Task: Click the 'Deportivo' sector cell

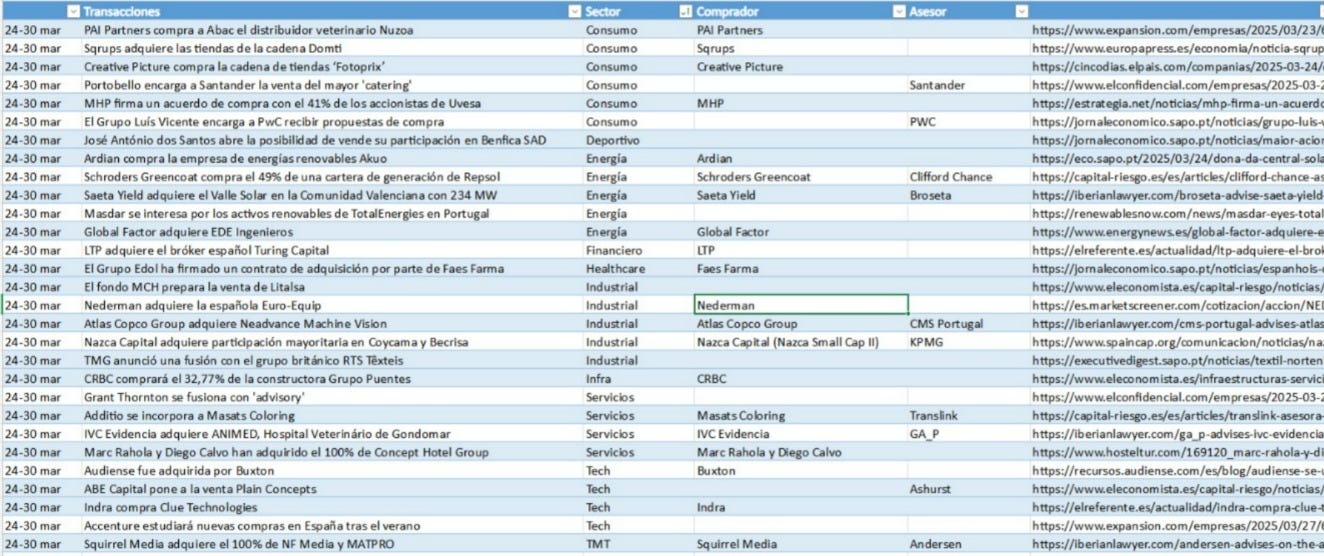Action: (x=638, y=140)
